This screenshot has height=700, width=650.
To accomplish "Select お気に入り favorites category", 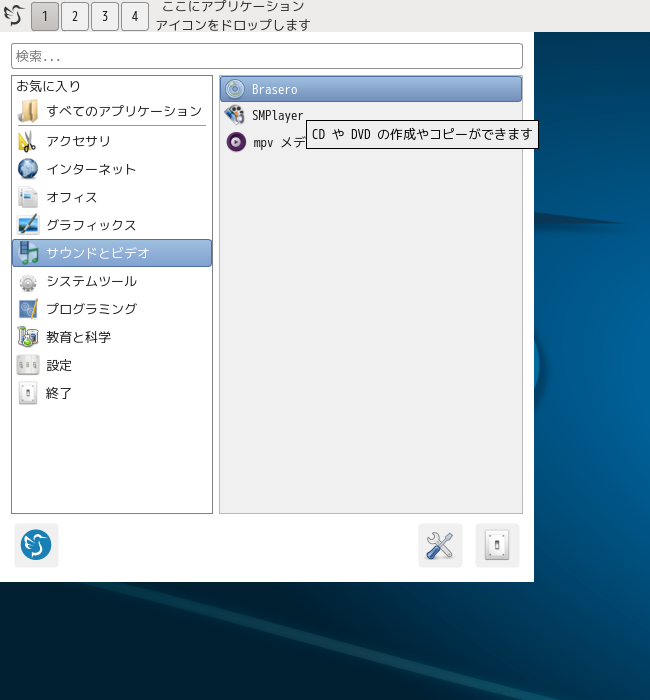I will click(48, 86).
